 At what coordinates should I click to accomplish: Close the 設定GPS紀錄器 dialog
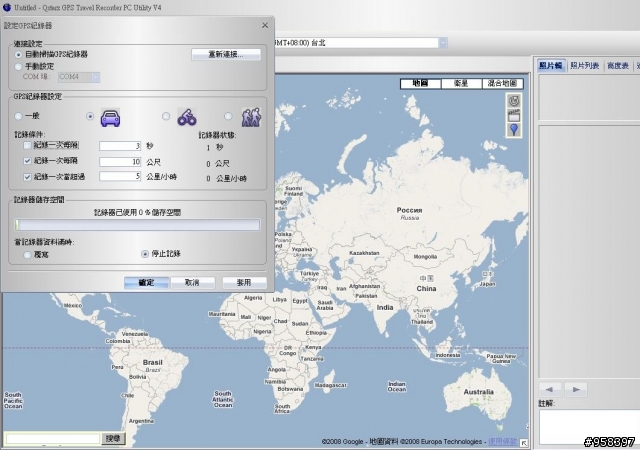[265, 25]
